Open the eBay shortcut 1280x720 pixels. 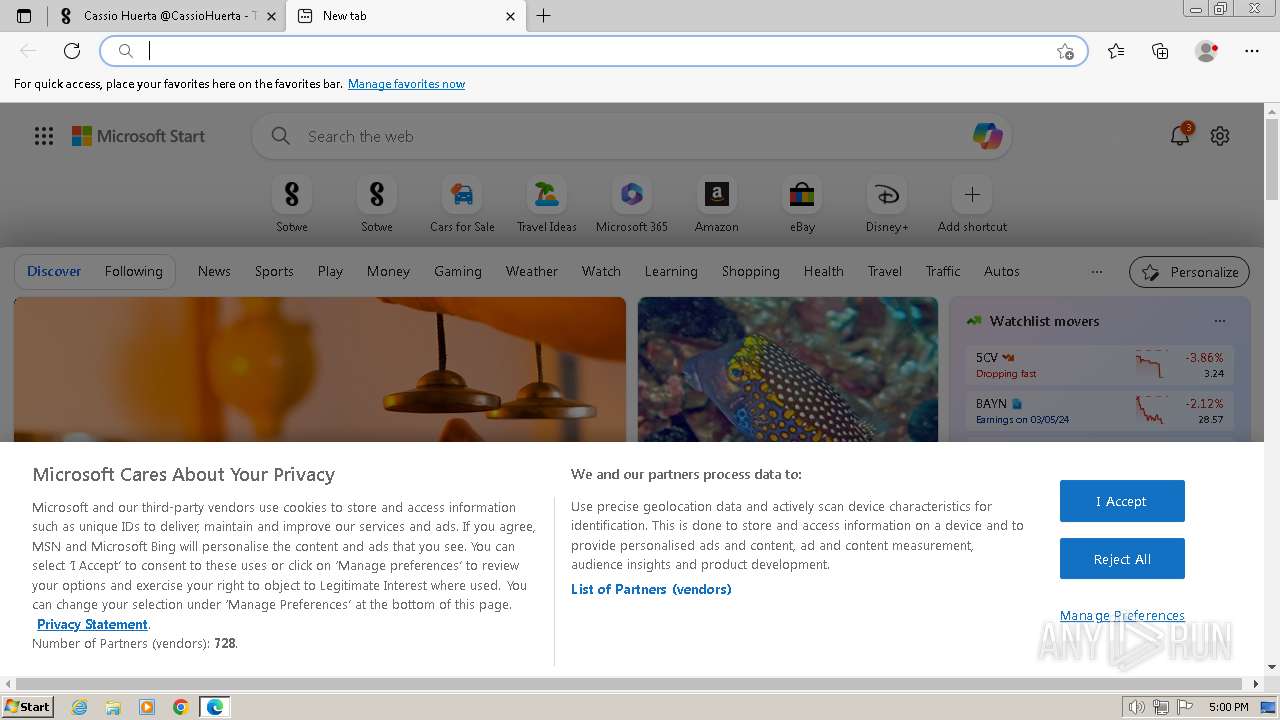(x=802, y=204)
